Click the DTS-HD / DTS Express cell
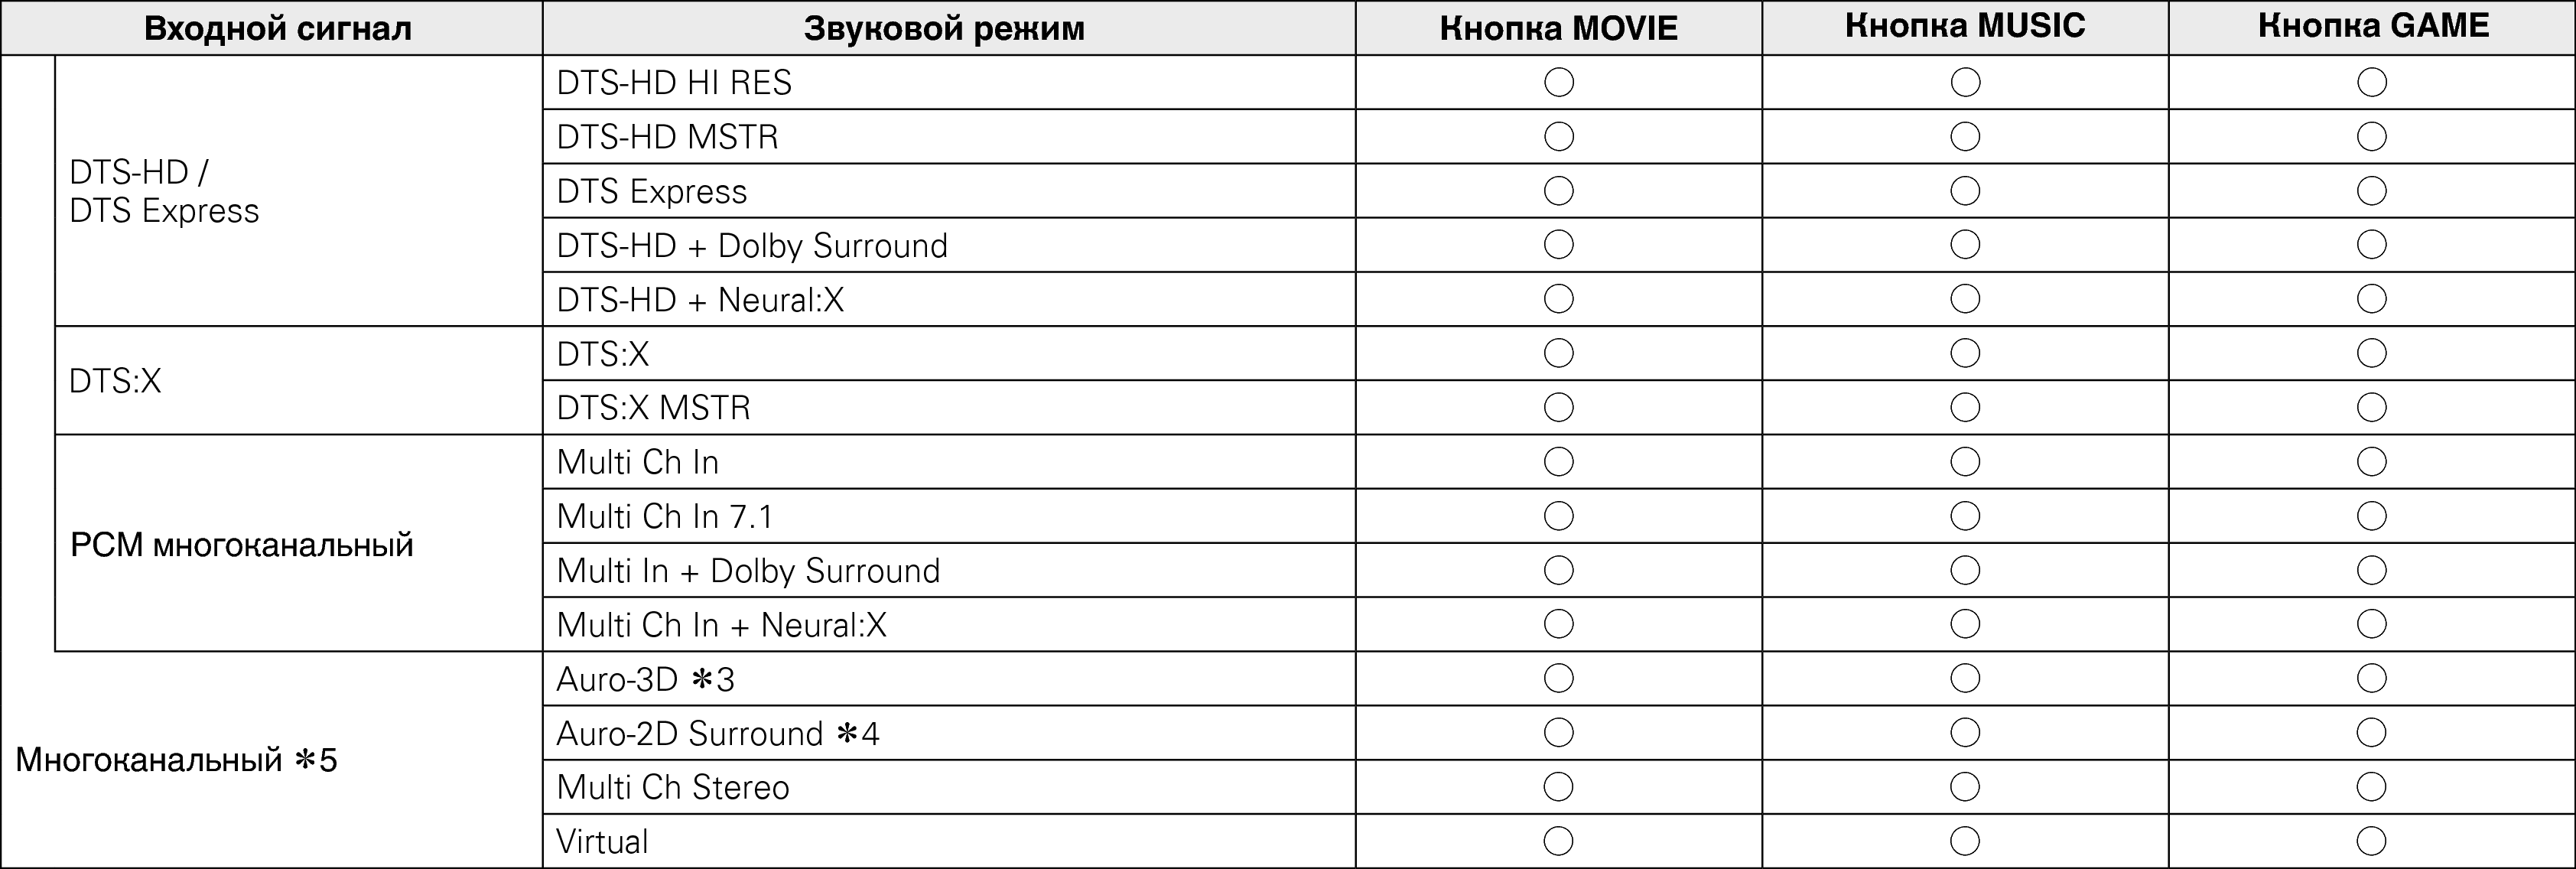Viewport: 2576px width, 869px height. (x=164, y=192)
